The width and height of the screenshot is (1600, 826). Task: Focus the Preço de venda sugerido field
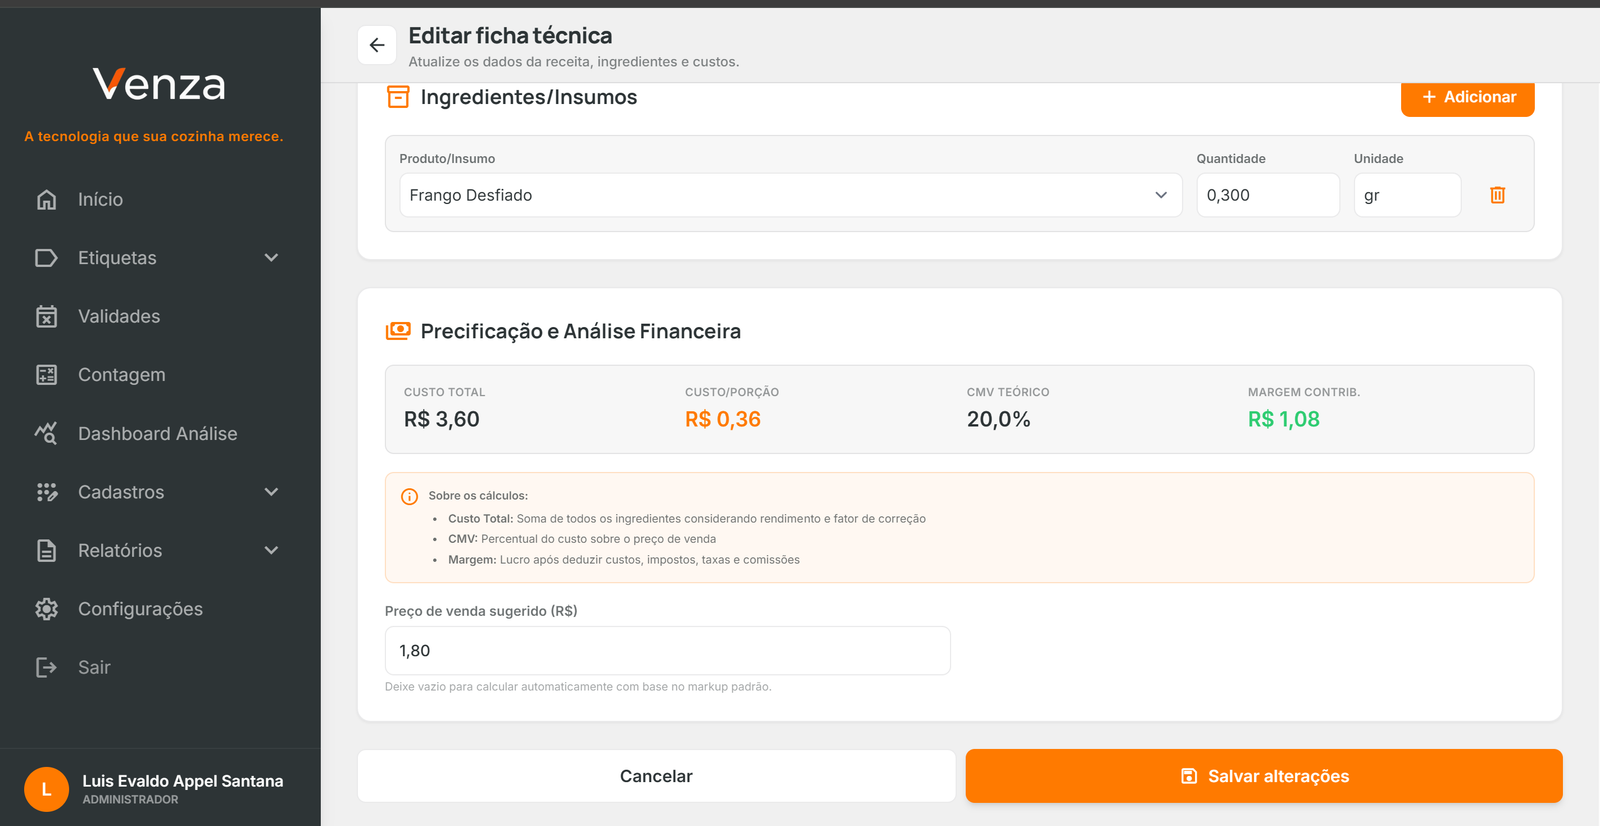click(667, 651)
